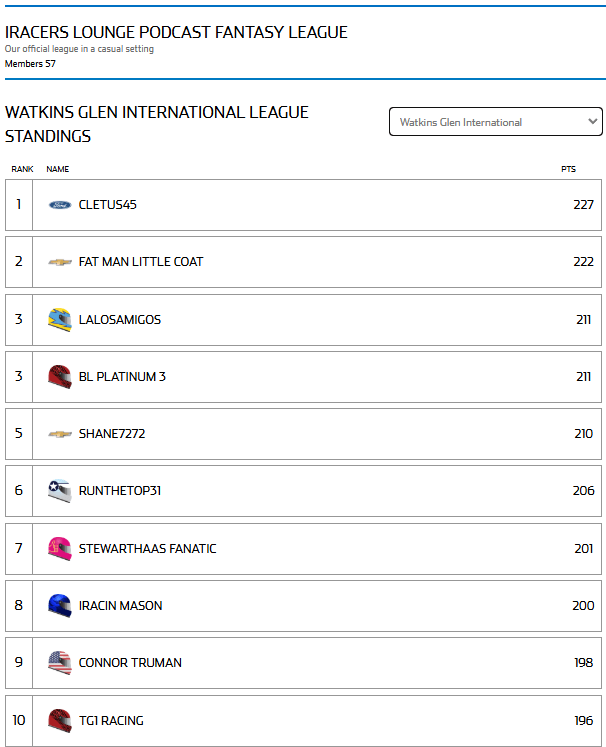The image size is (606, 747).
Task: Click the pink helmet beside STEWARTHAAS FANATIC
Action: [60, 549]
